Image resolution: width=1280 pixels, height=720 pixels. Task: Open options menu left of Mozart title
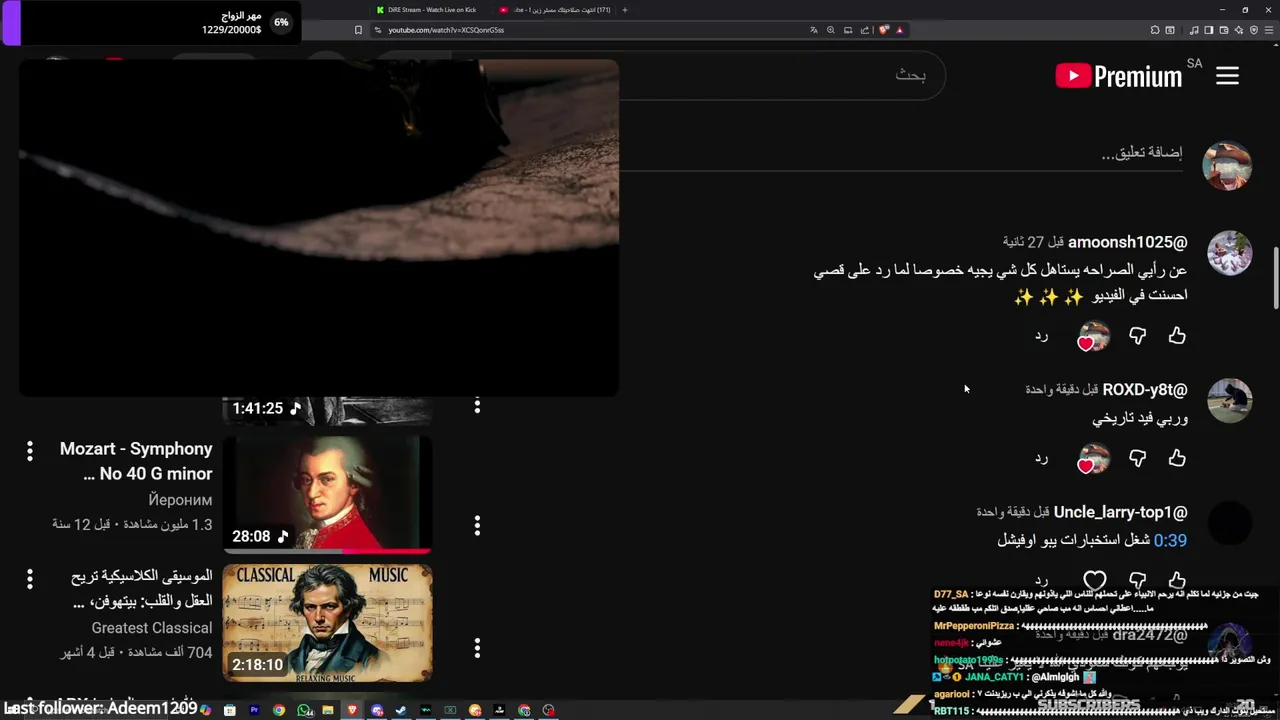click(30, 451)
